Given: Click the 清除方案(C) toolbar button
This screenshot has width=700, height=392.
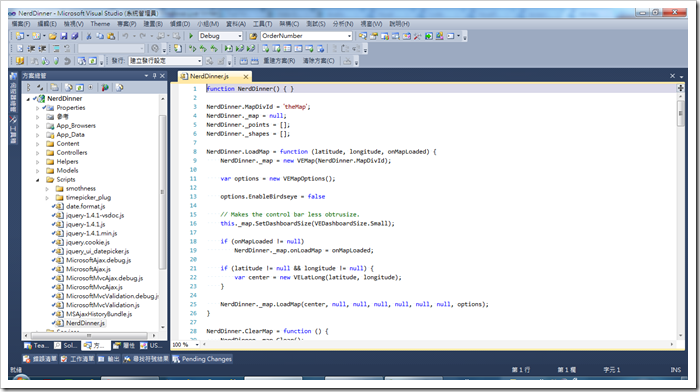Looking at the screenshot, I should pyautogui.click(x=318, y=61).
